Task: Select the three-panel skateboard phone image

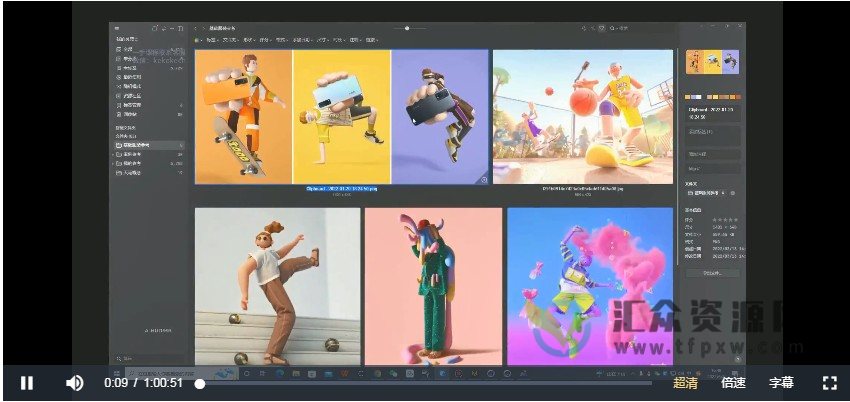Action: coord(342,116)
